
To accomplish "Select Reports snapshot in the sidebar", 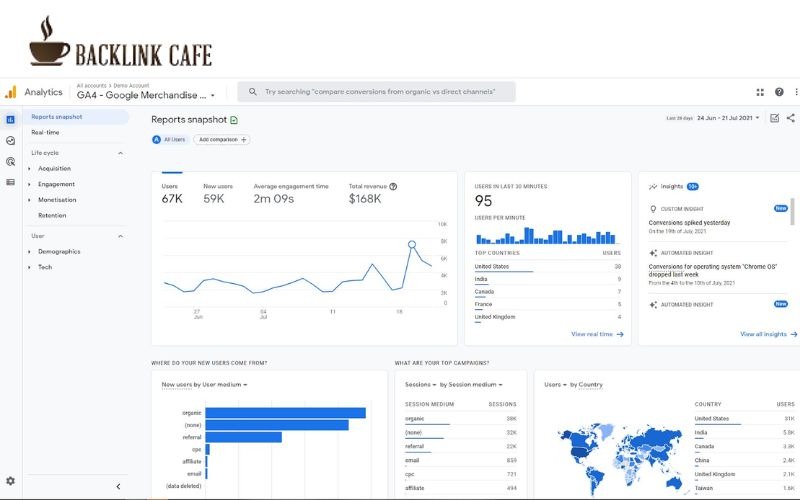I will click(x=77, y=117).
